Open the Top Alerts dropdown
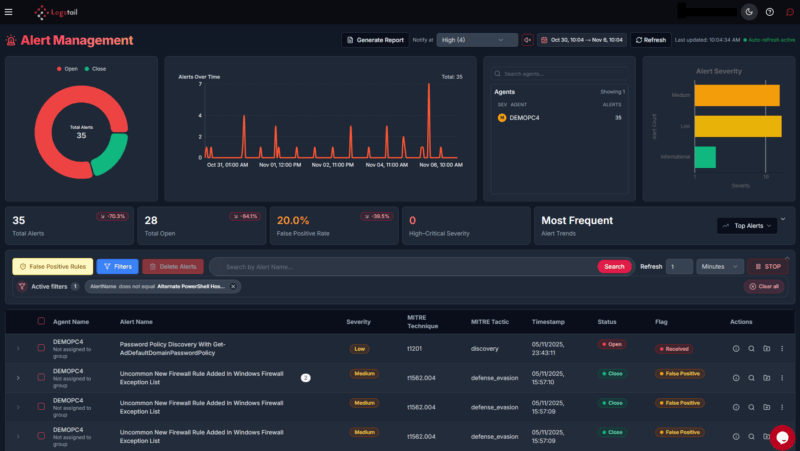 746,226
